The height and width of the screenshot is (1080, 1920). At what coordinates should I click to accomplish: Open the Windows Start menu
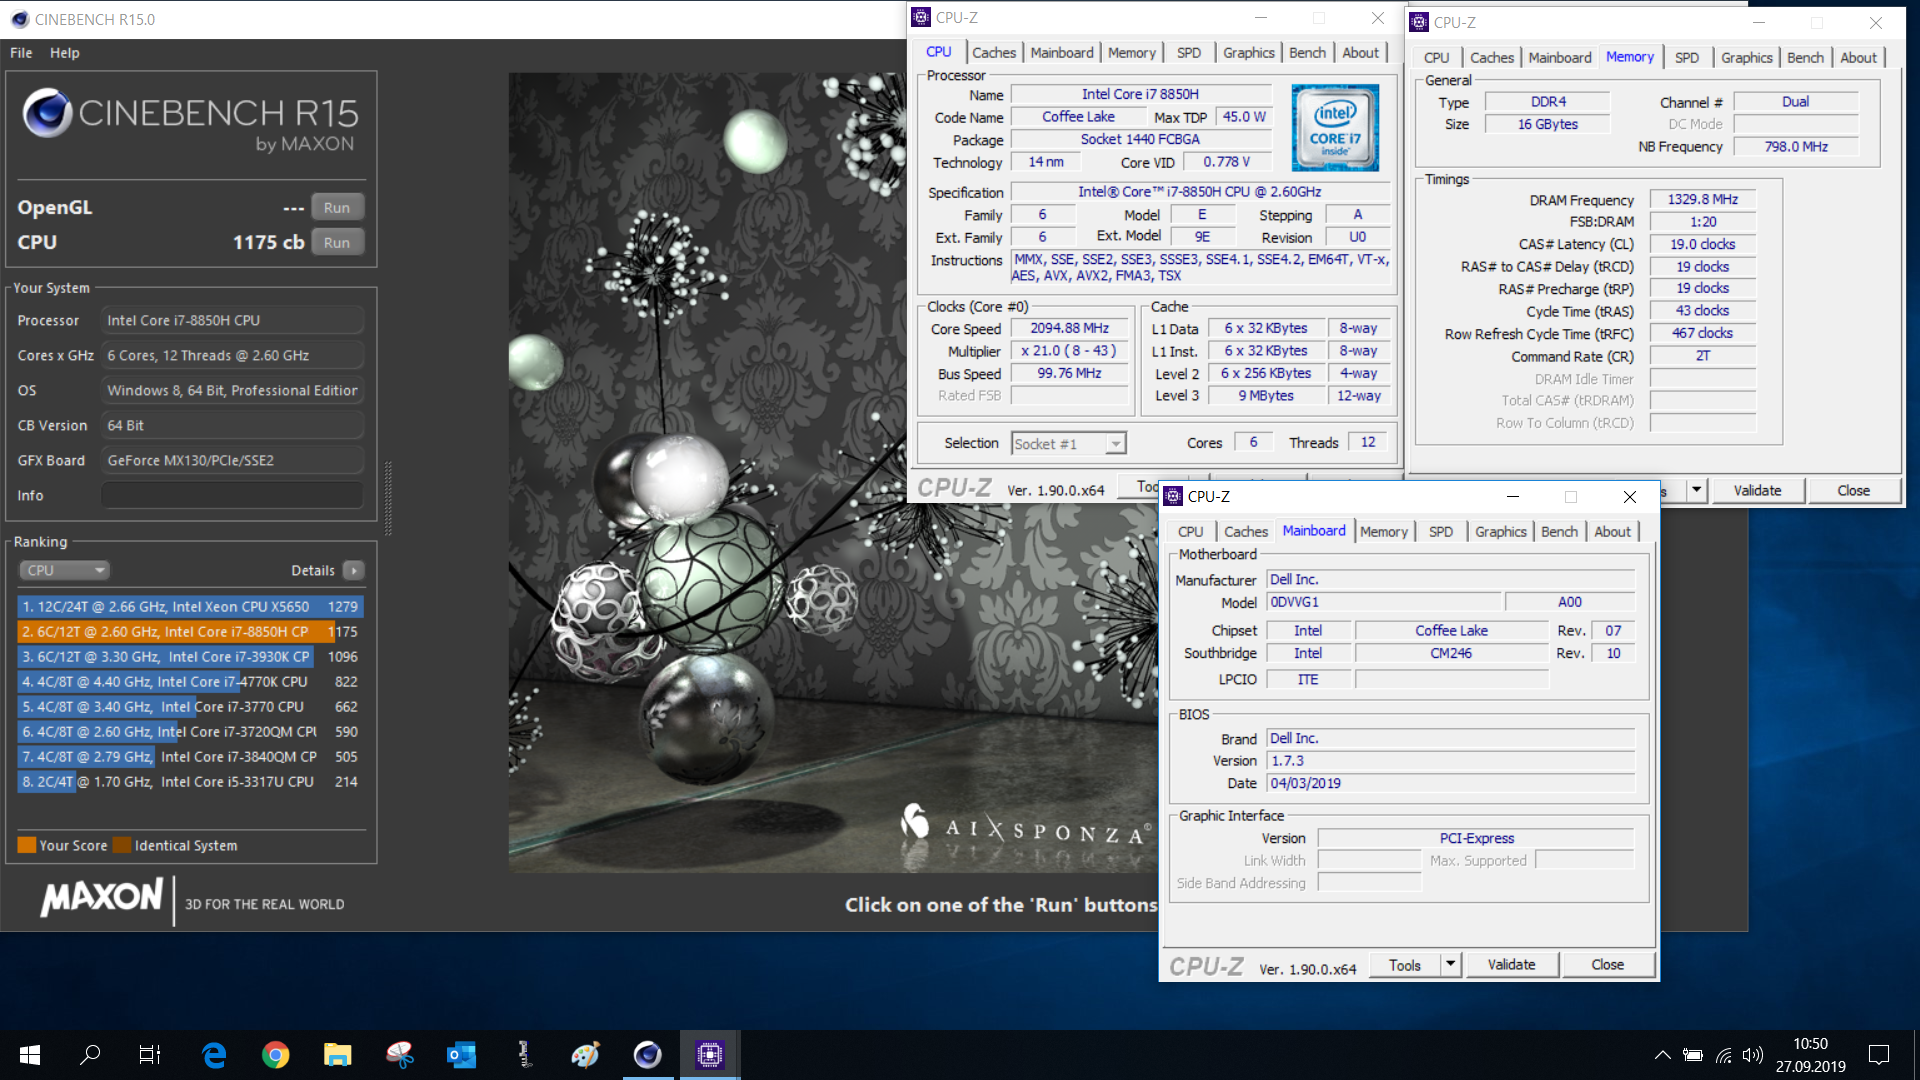(x=30, y=1054)
